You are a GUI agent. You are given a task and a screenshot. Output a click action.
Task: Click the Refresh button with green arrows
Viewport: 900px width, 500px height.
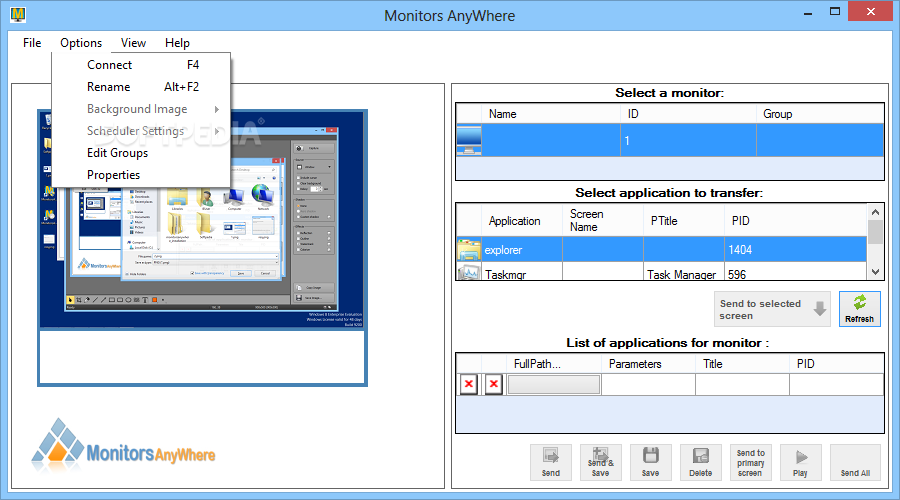tap(859, 309)
